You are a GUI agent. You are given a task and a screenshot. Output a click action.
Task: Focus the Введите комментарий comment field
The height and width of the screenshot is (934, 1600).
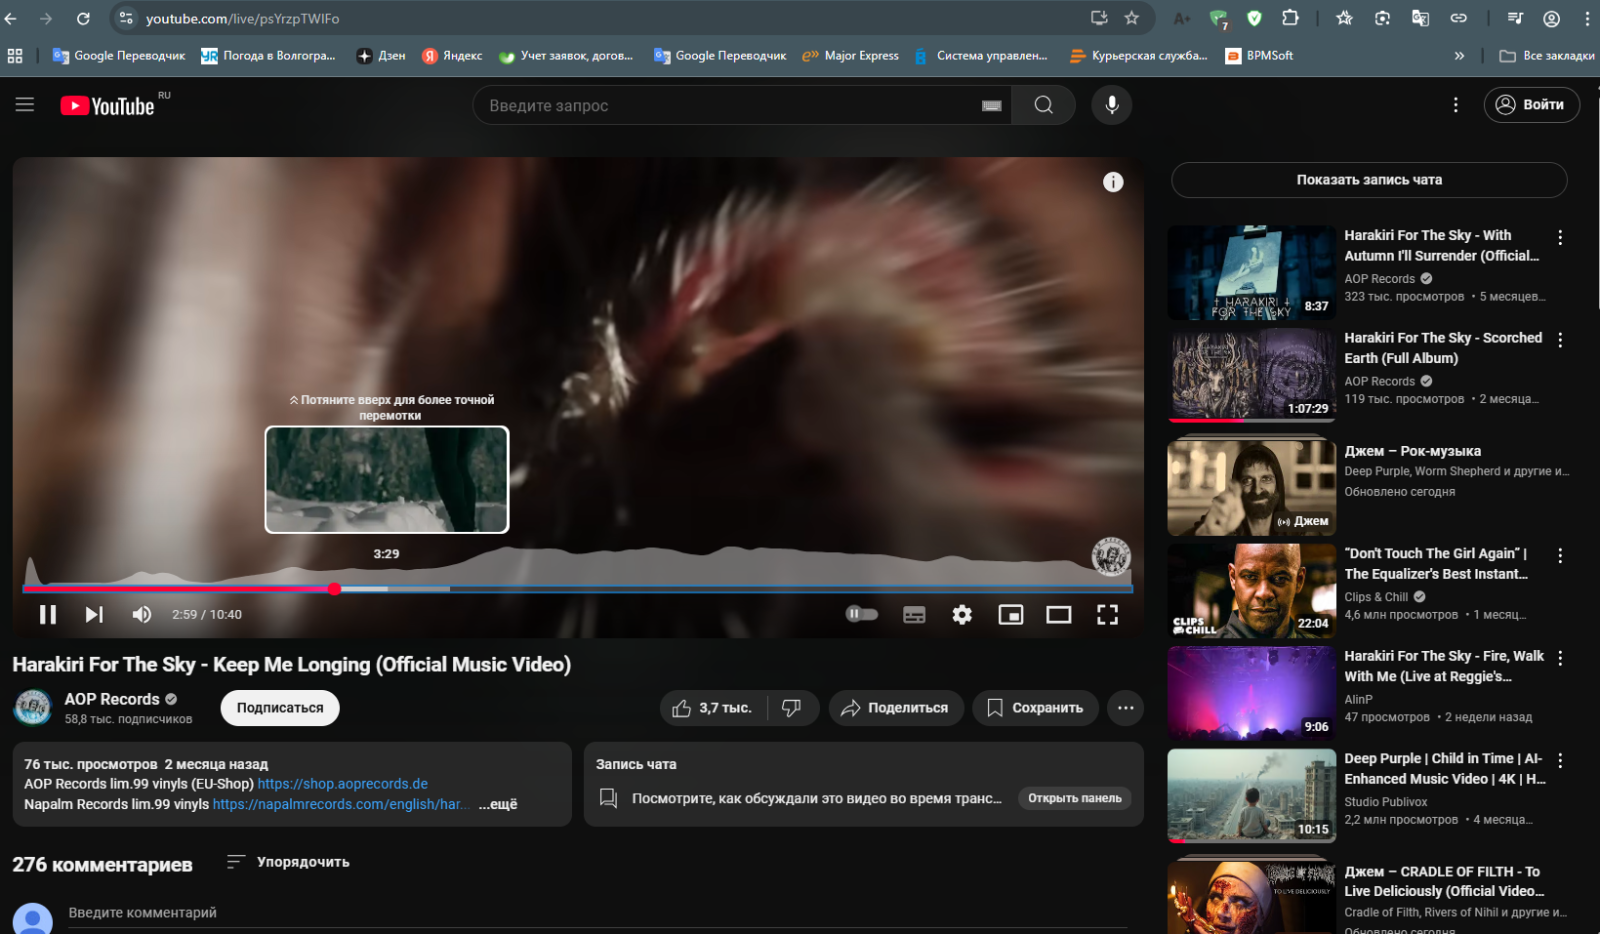pos(597,913)
